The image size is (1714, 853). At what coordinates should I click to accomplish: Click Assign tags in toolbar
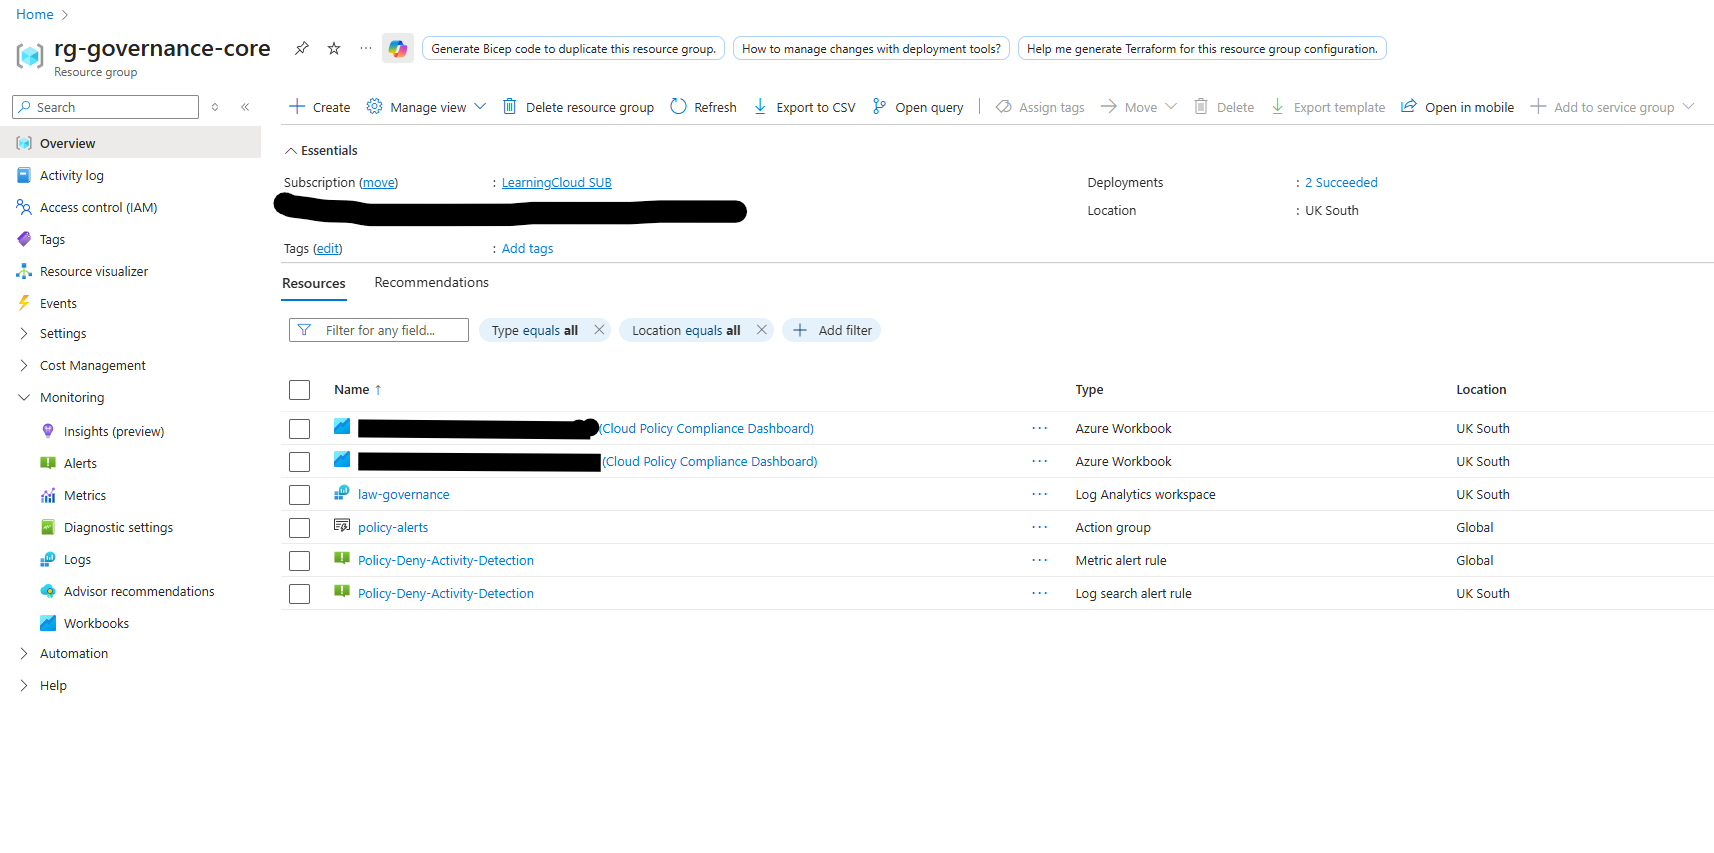coord(1040,107)
